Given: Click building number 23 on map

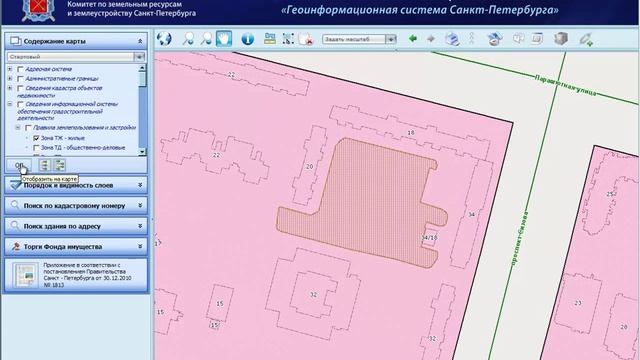Looking at the screenshot, I should click(x=578, y=303).
